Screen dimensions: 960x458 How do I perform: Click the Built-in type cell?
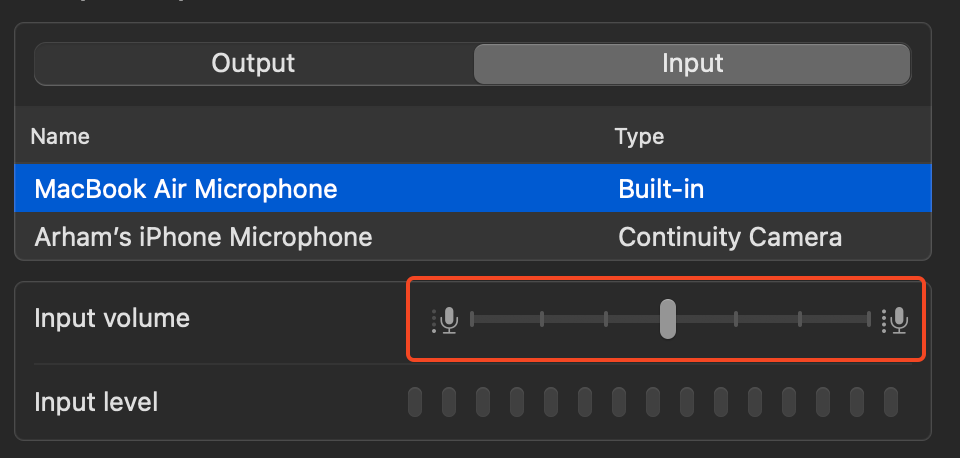click(661, 189)
